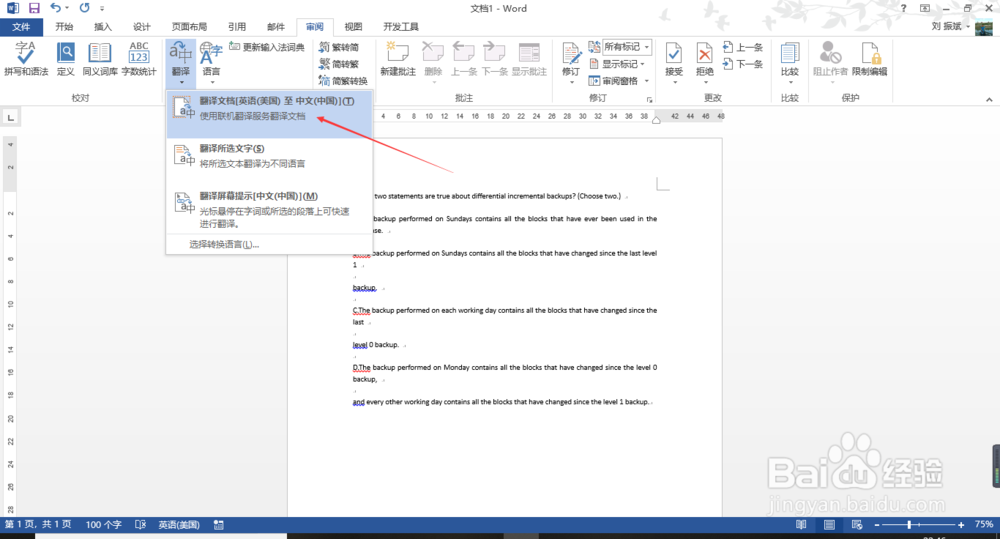Customize the Quick Access Toolbar

click(102, 9)
